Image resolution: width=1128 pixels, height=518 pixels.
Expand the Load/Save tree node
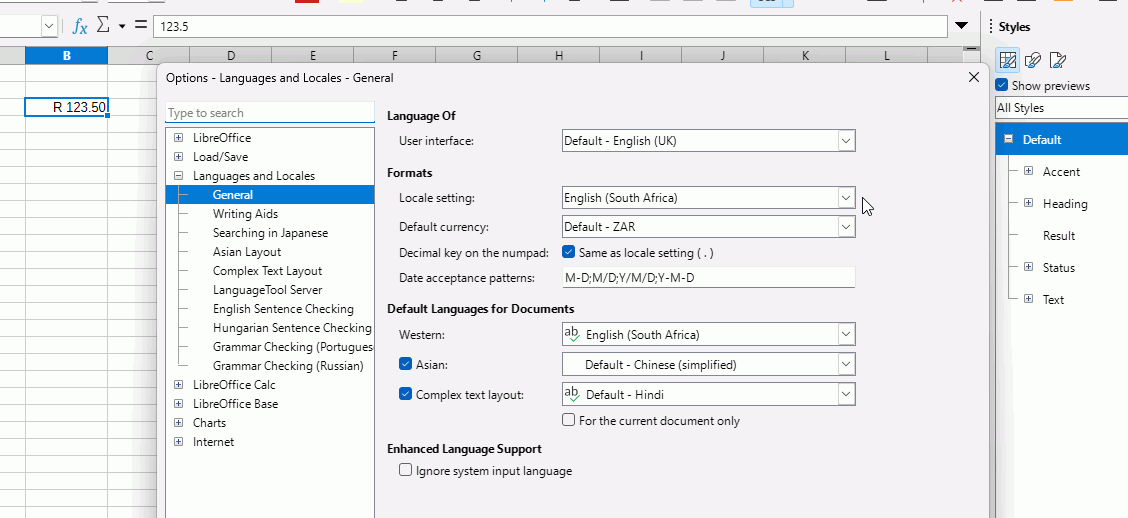pyautogui.click(x=178, y=156)
